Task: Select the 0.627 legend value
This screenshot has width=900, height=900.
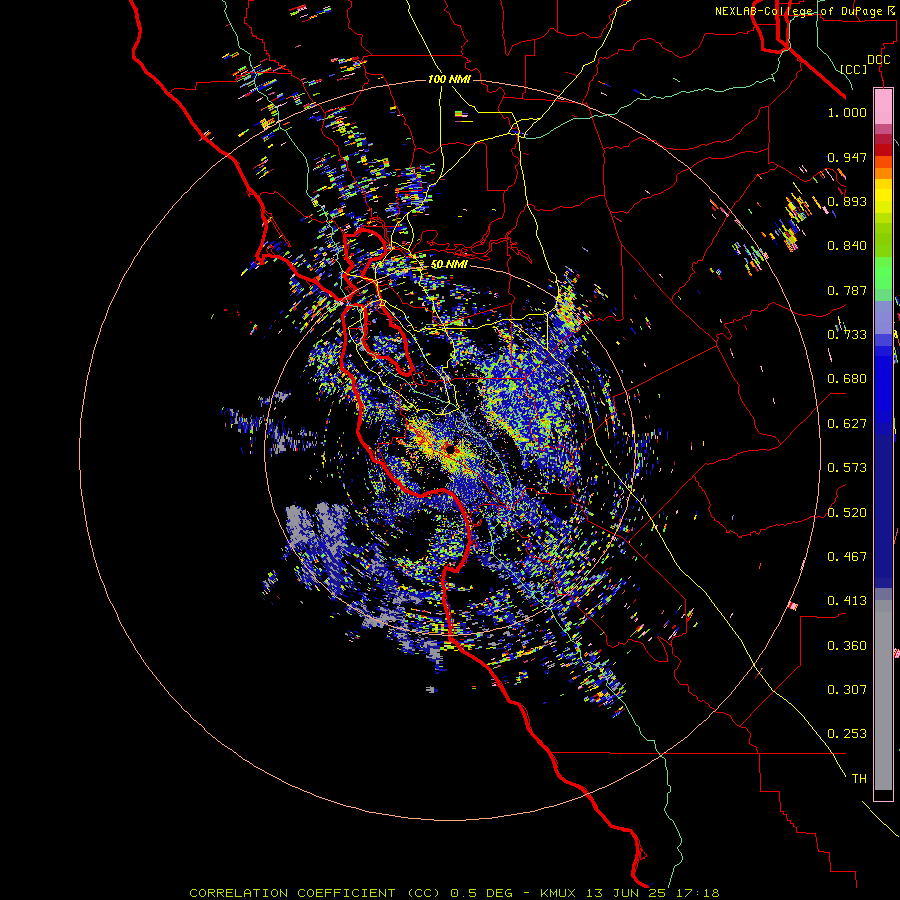Action: [847, 424]
